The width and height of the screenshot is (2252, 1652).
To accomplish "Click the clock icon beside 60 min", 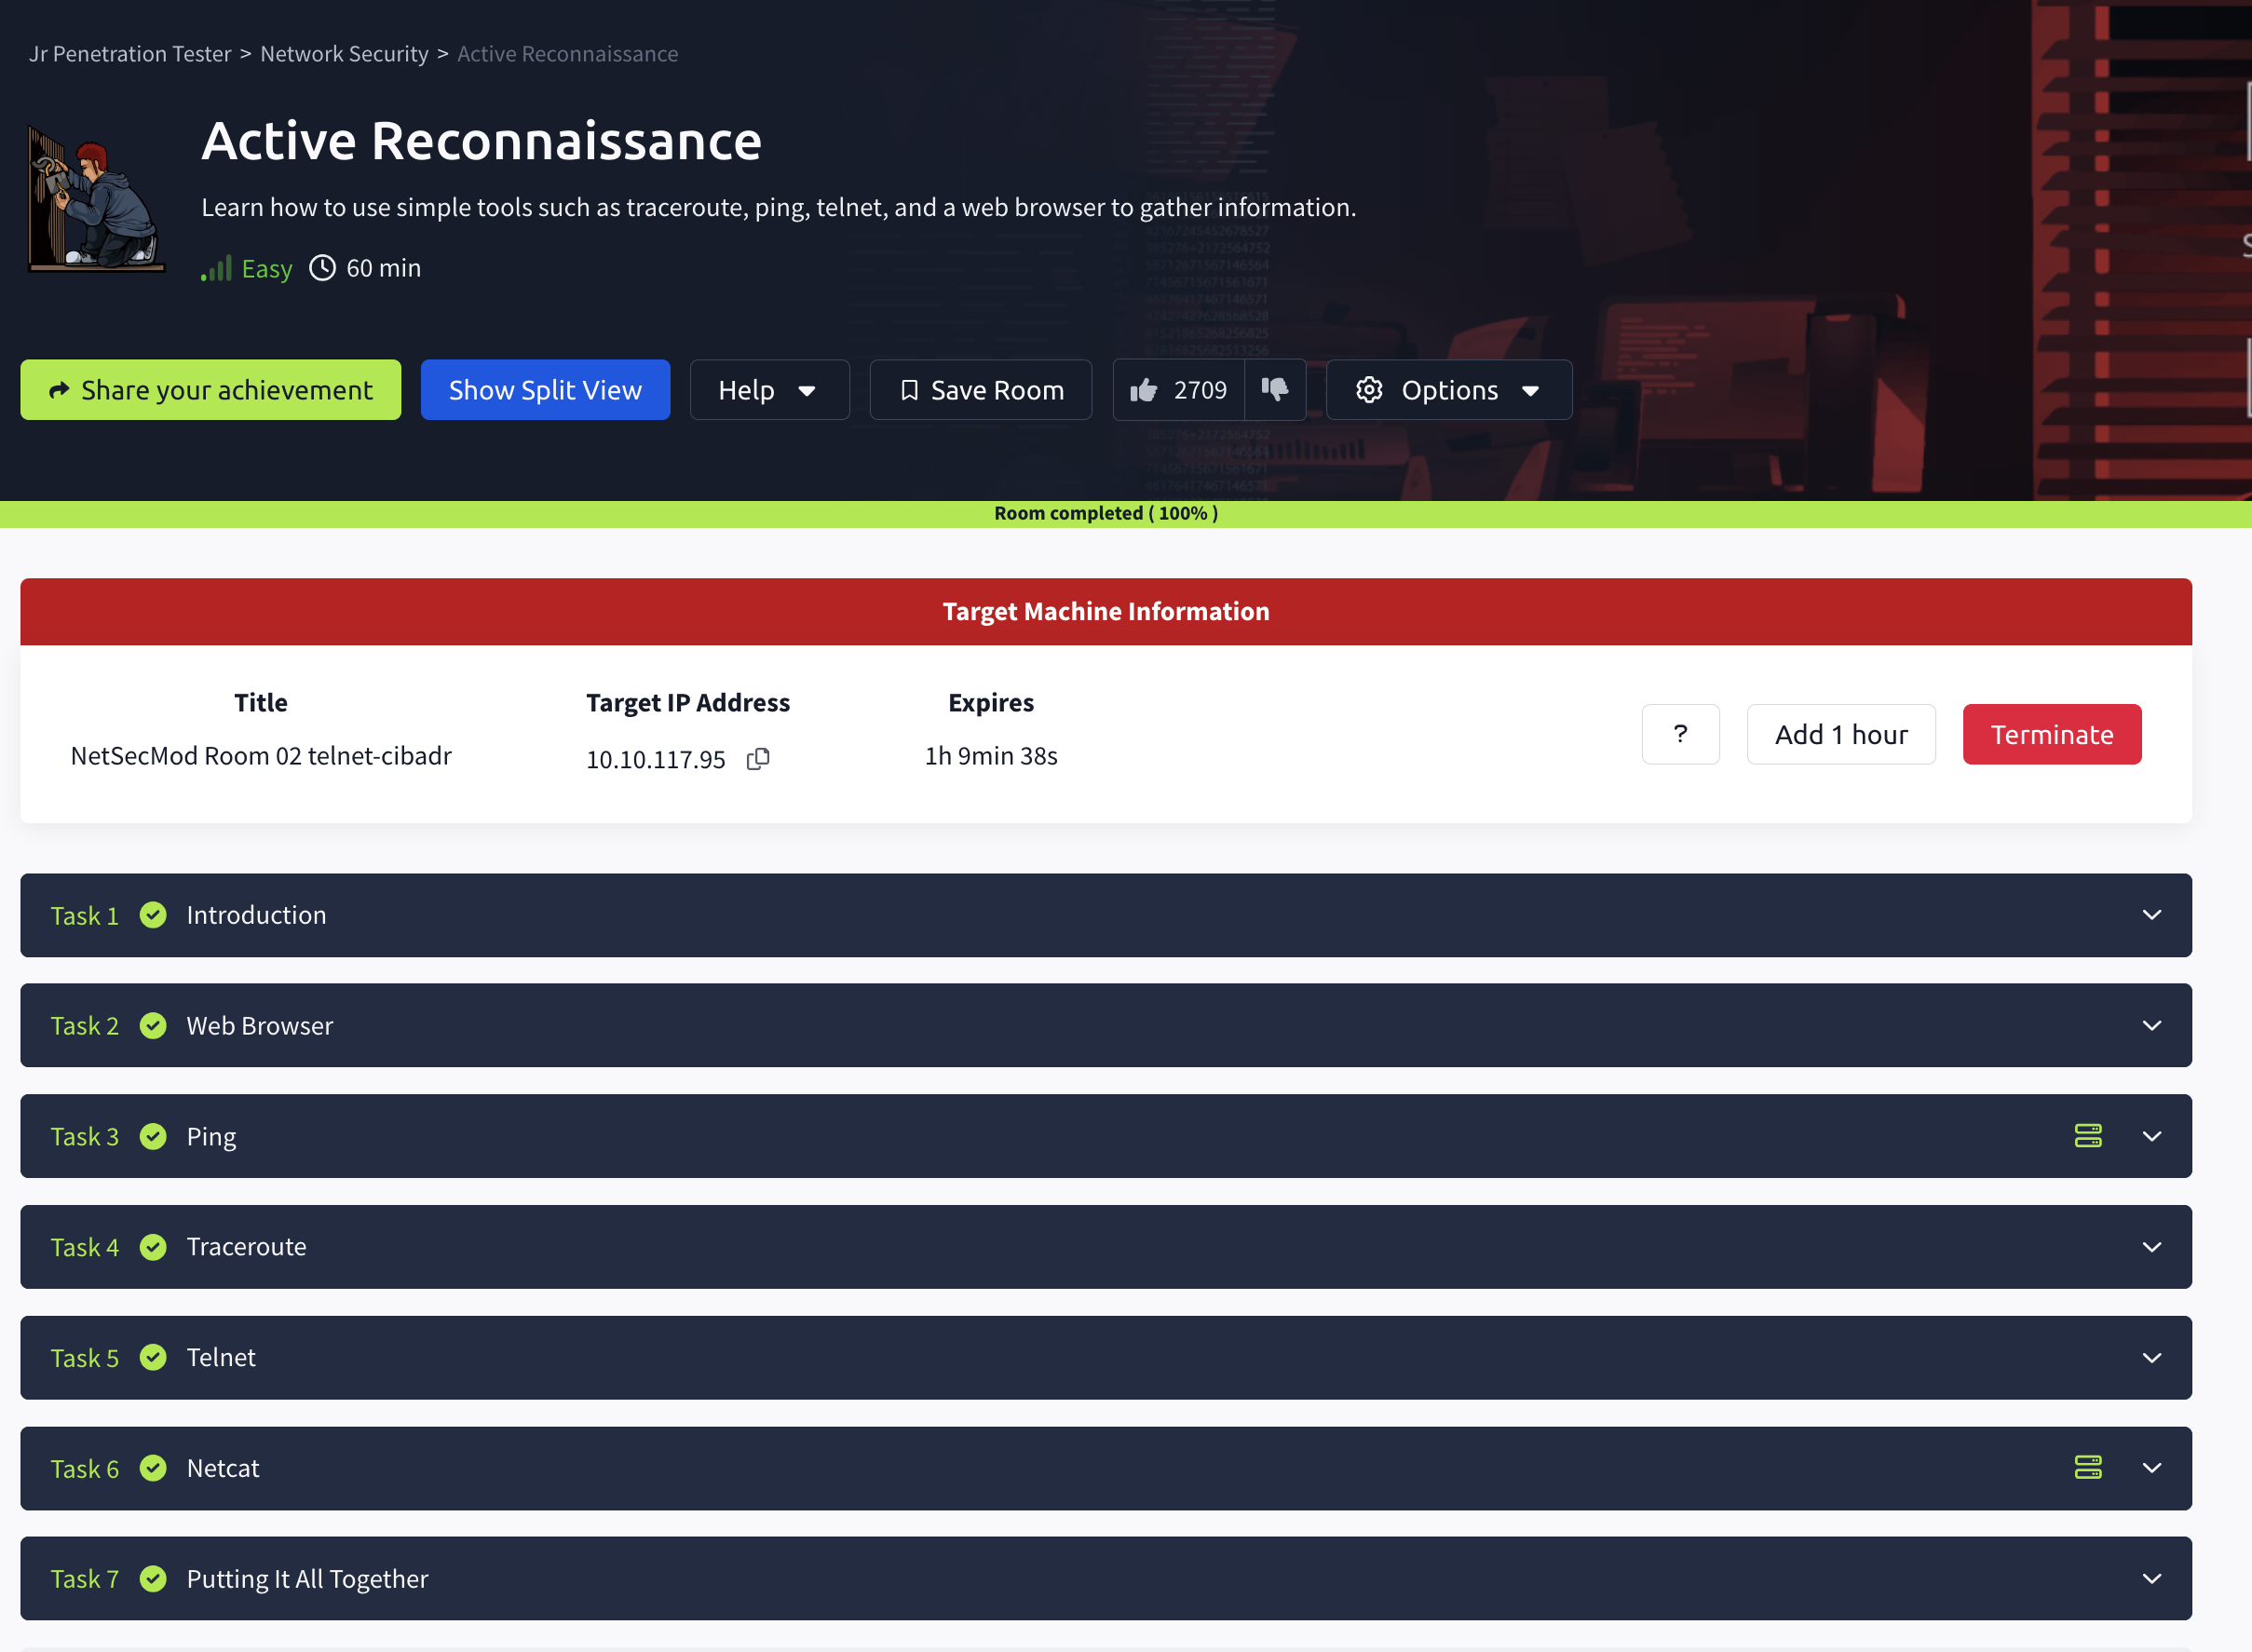I will (x=322, y=268).
